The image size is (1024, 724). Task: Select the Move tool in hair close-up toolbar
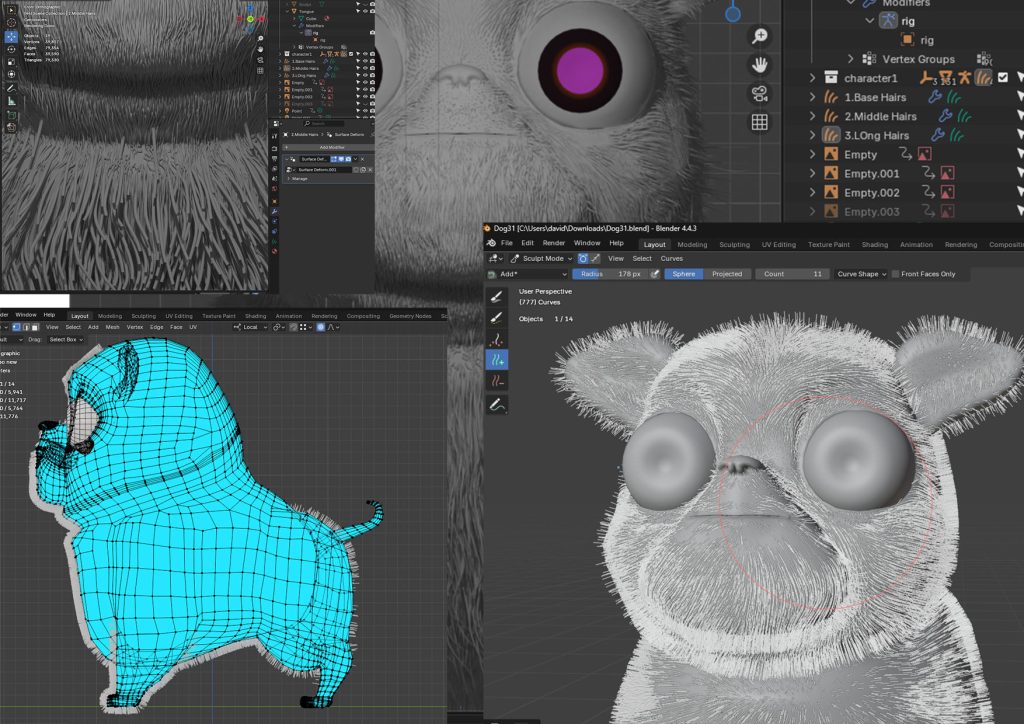pyautogui.click(x=11, y=37)
